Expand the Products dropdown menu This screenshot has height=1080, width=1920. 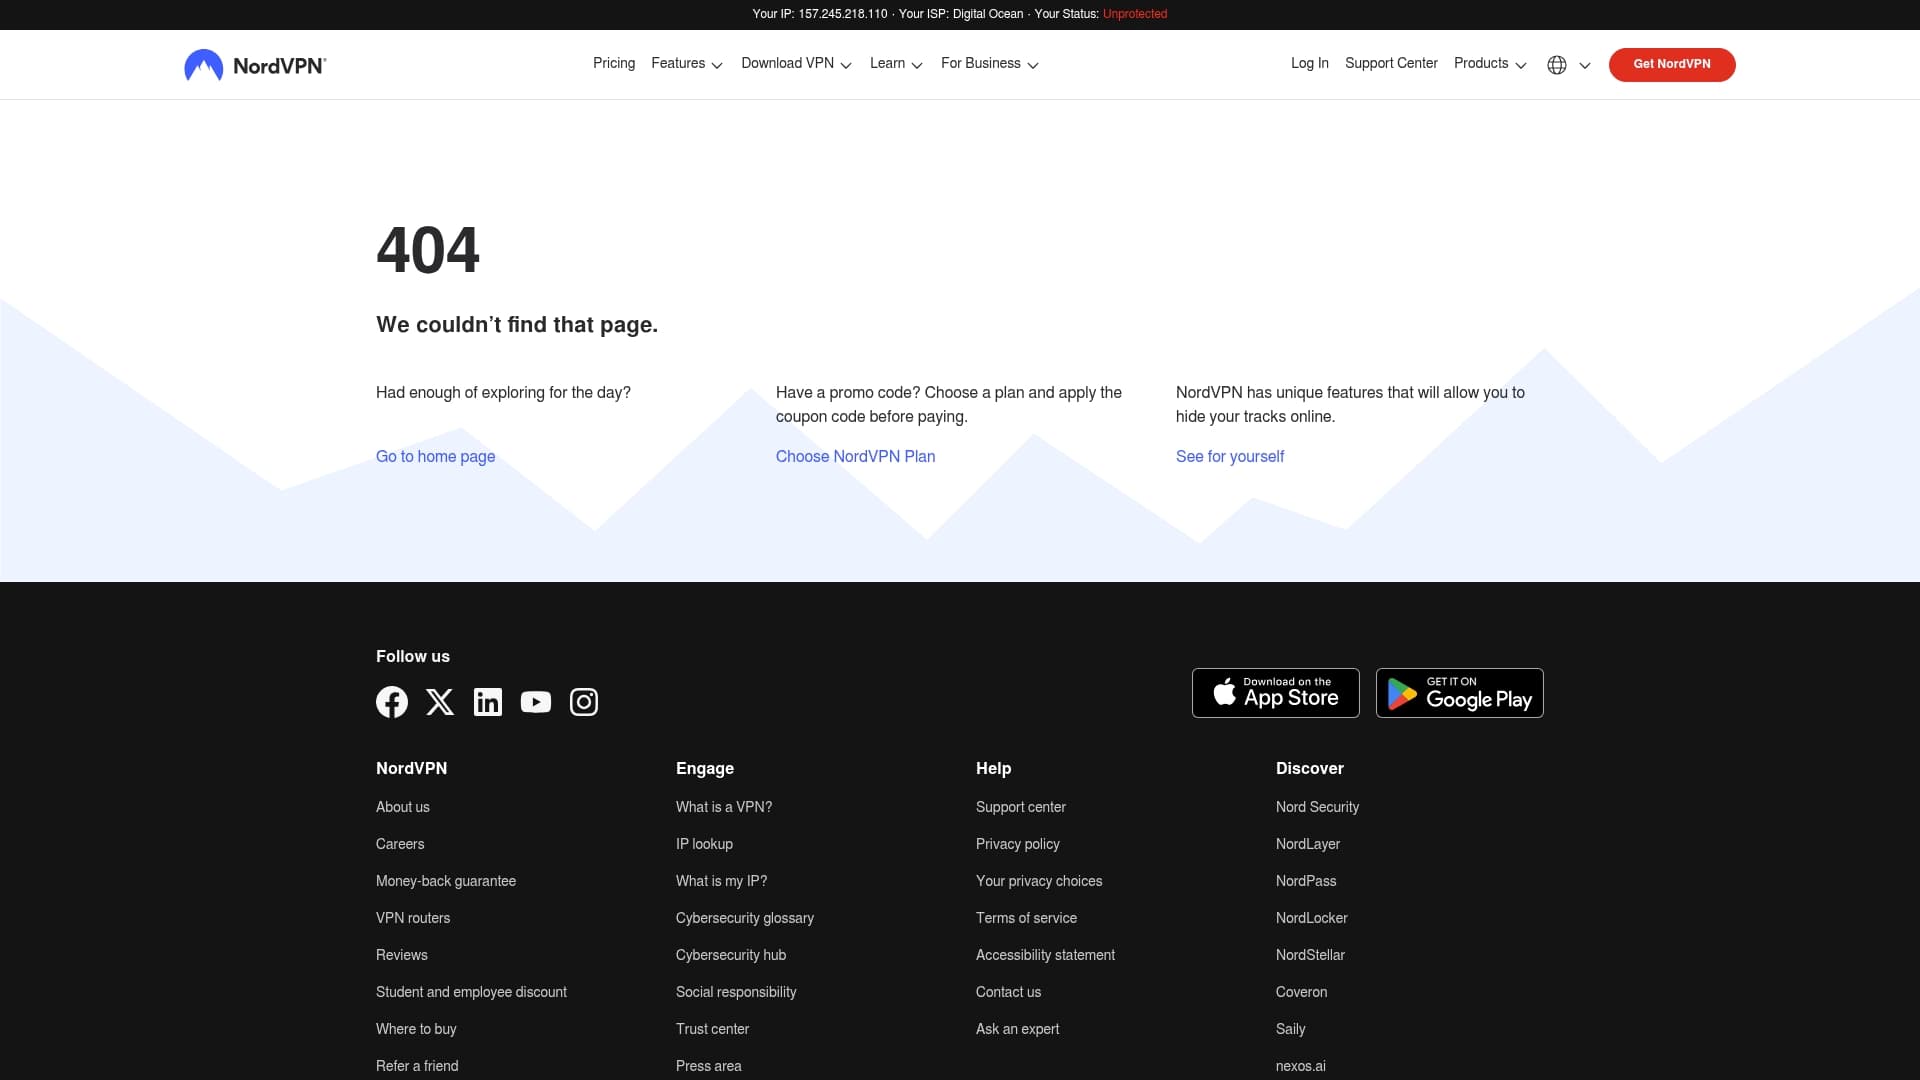1490,64
